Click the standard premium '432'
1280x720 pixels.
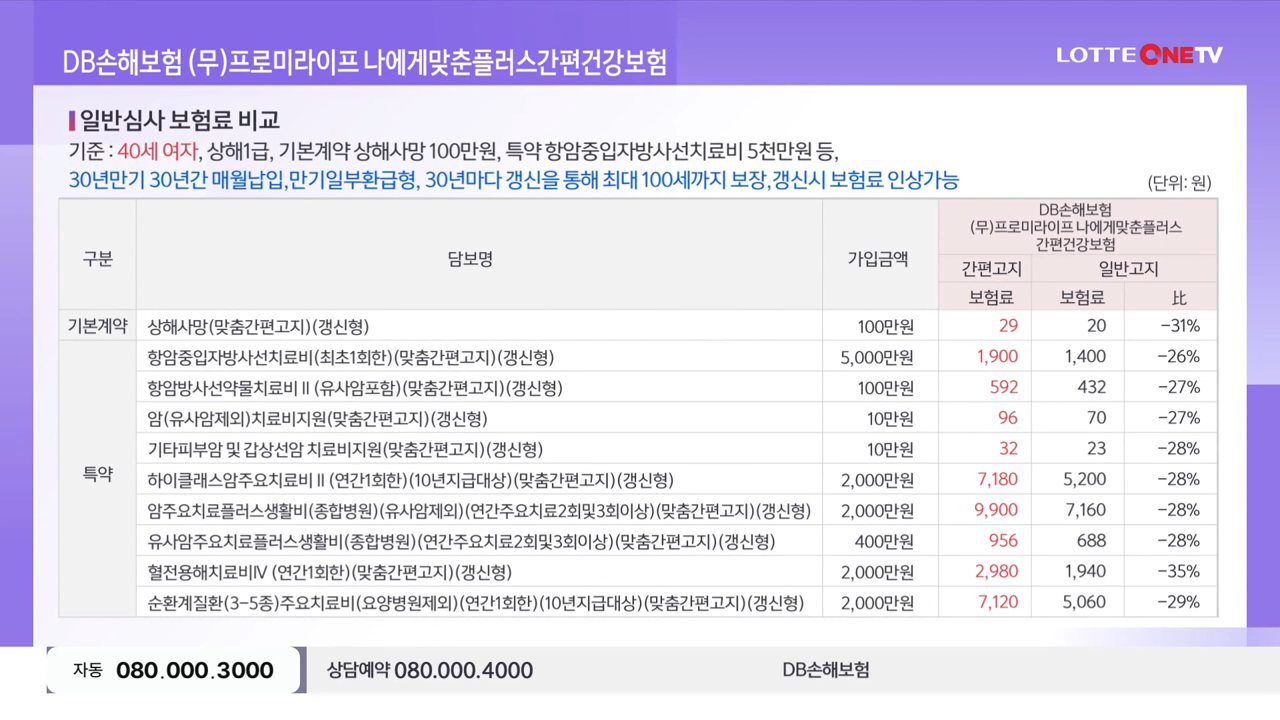pyautogui.click(x=1092, y=388)
